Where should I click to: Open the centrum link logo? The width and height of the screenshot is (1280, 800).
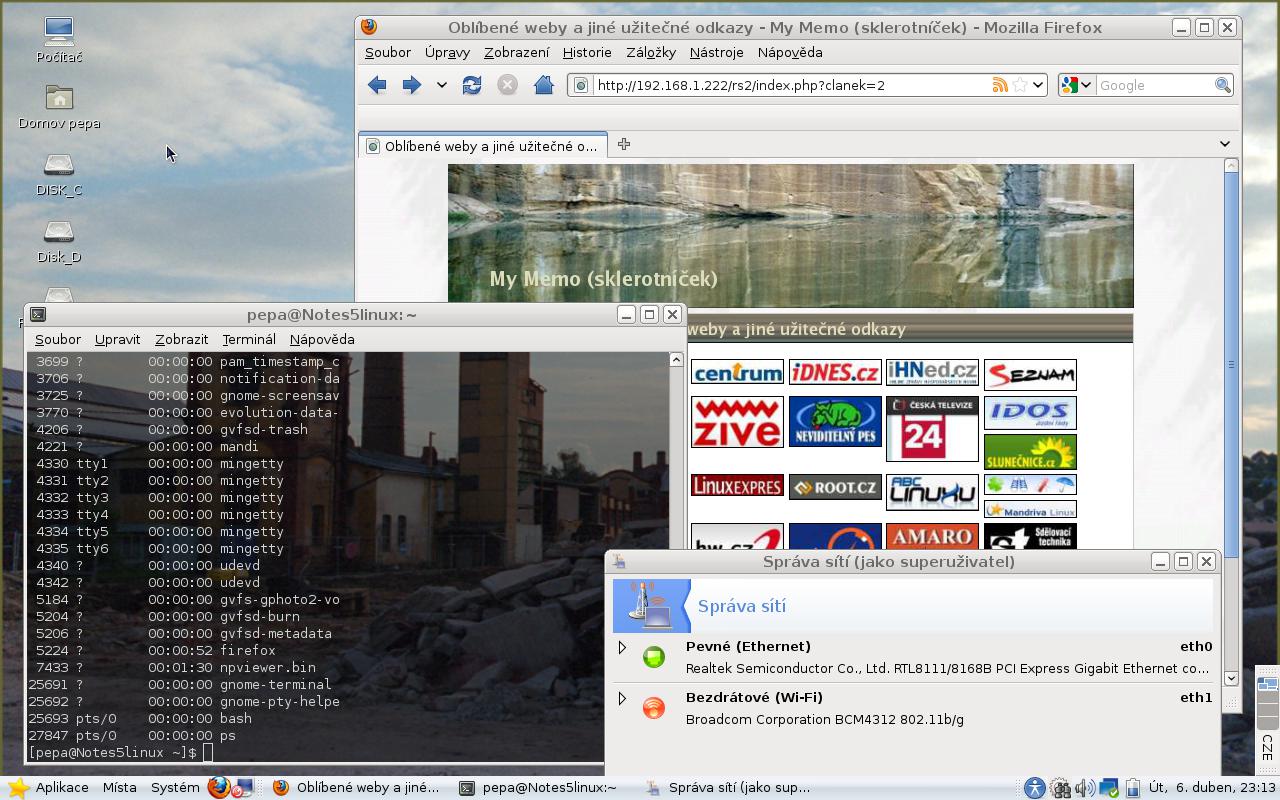pyautogui.click(x=737, y=373)
